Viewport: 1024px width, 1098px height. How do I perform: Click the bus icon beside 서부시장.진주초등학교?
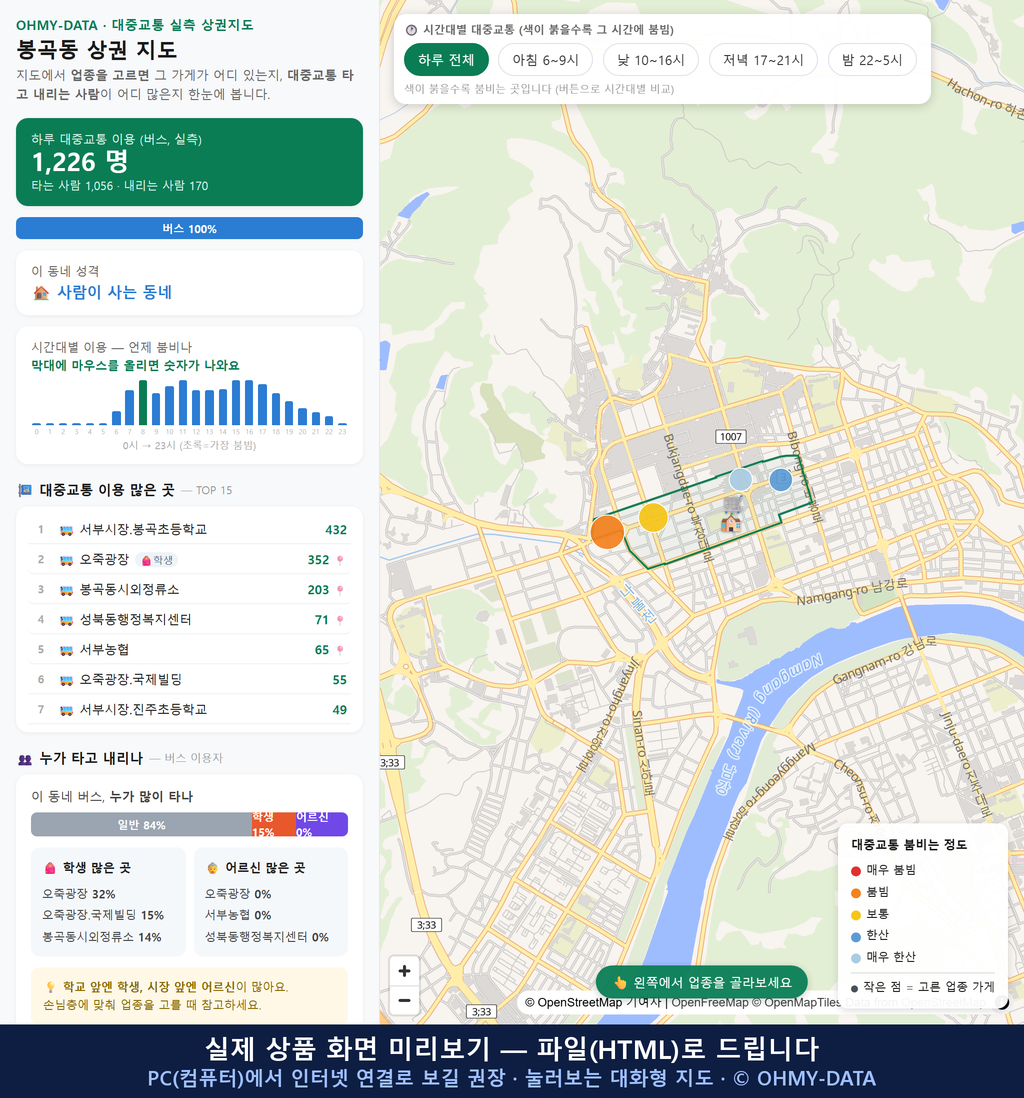(x=66, y=710)
